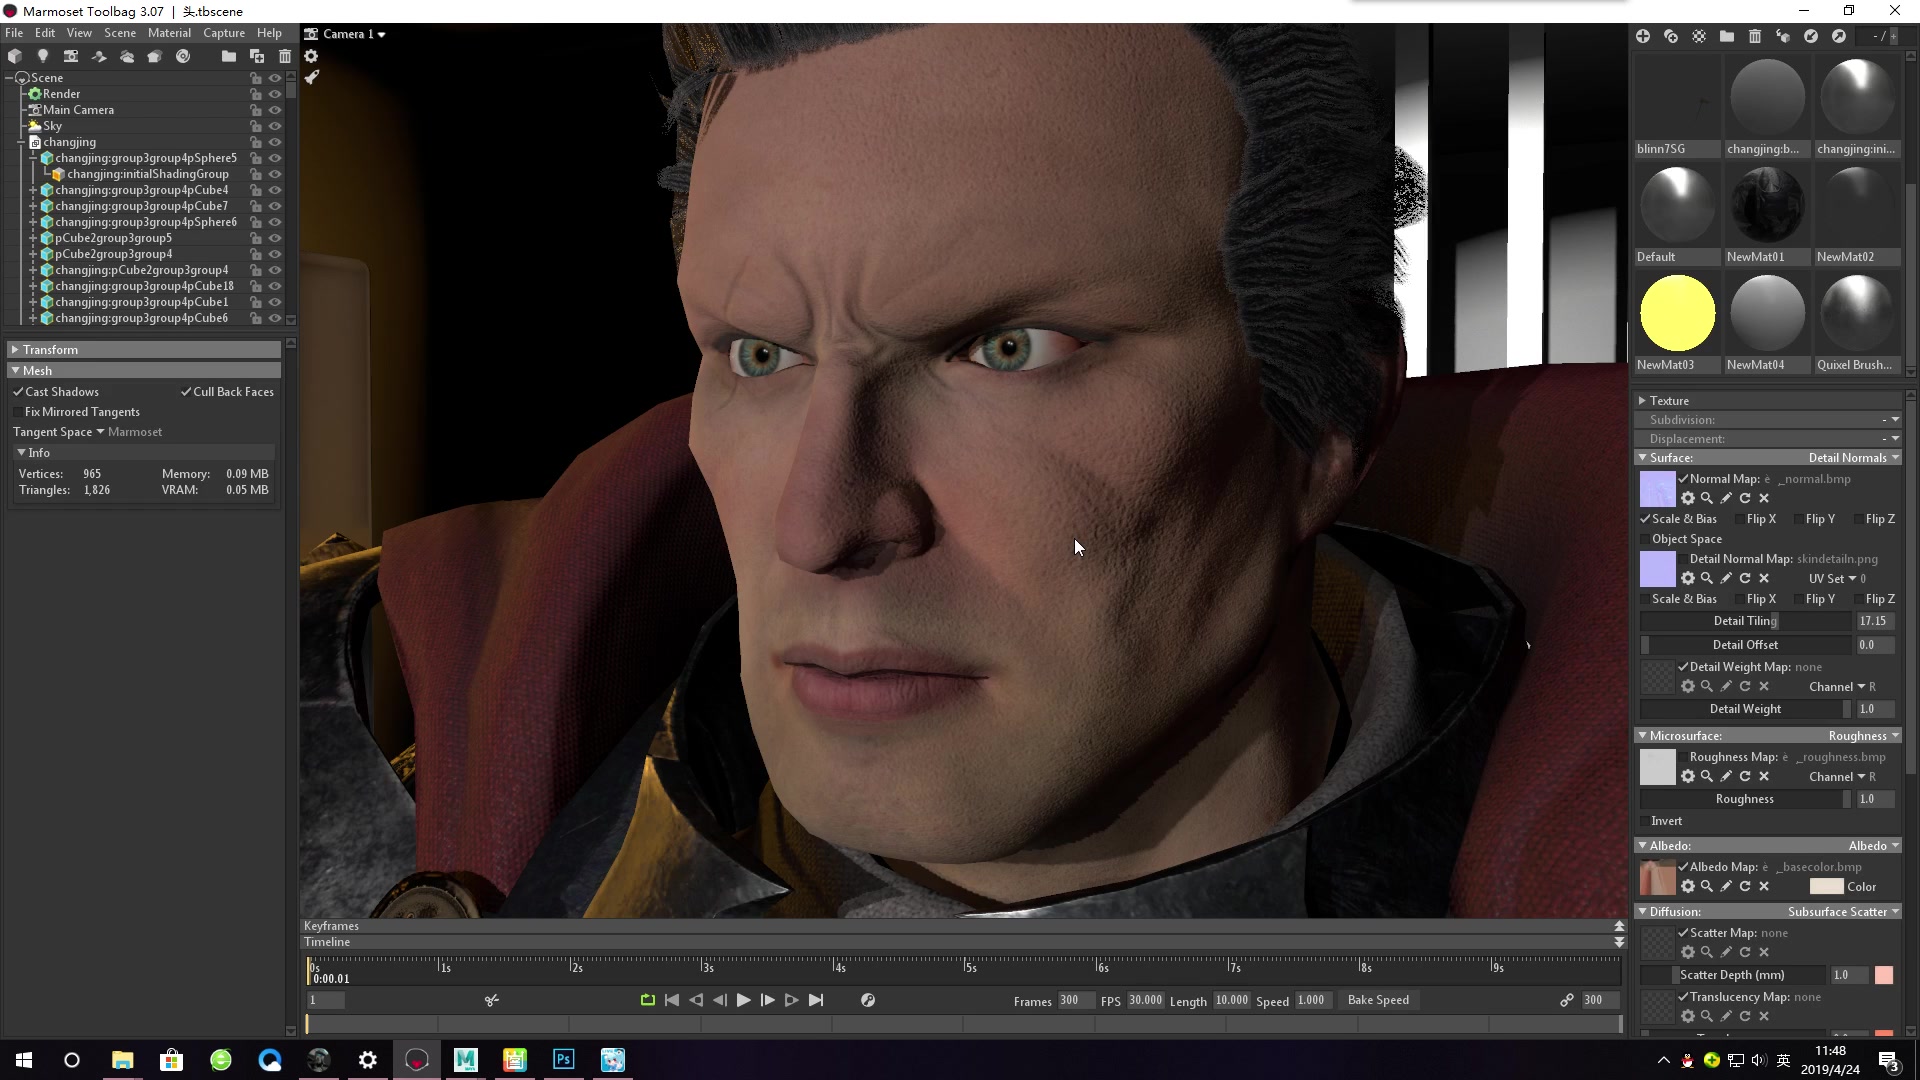Screen dimensions: 1920x1080
Task: Click play button on timeline
Action: [744, 1000]
